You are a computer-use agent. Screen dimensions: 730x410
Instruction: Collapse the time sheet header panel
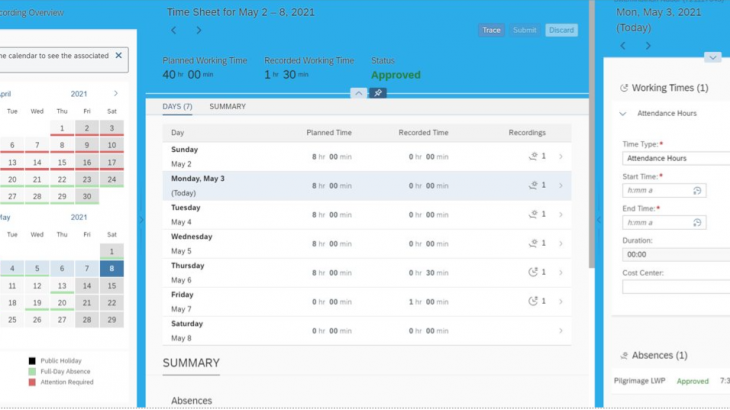click(358, 93)
